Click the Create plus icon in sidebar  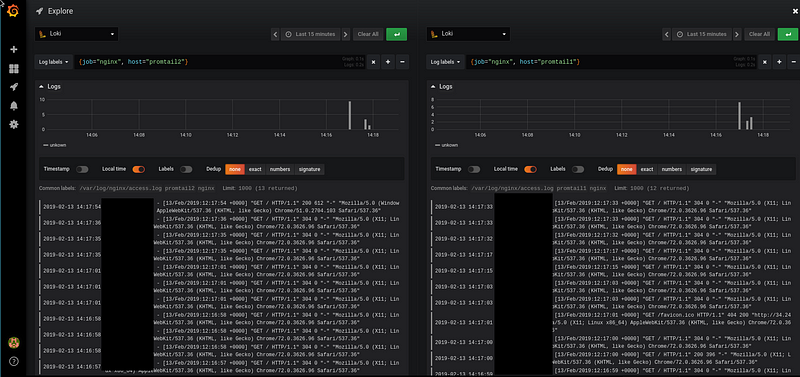14,49
